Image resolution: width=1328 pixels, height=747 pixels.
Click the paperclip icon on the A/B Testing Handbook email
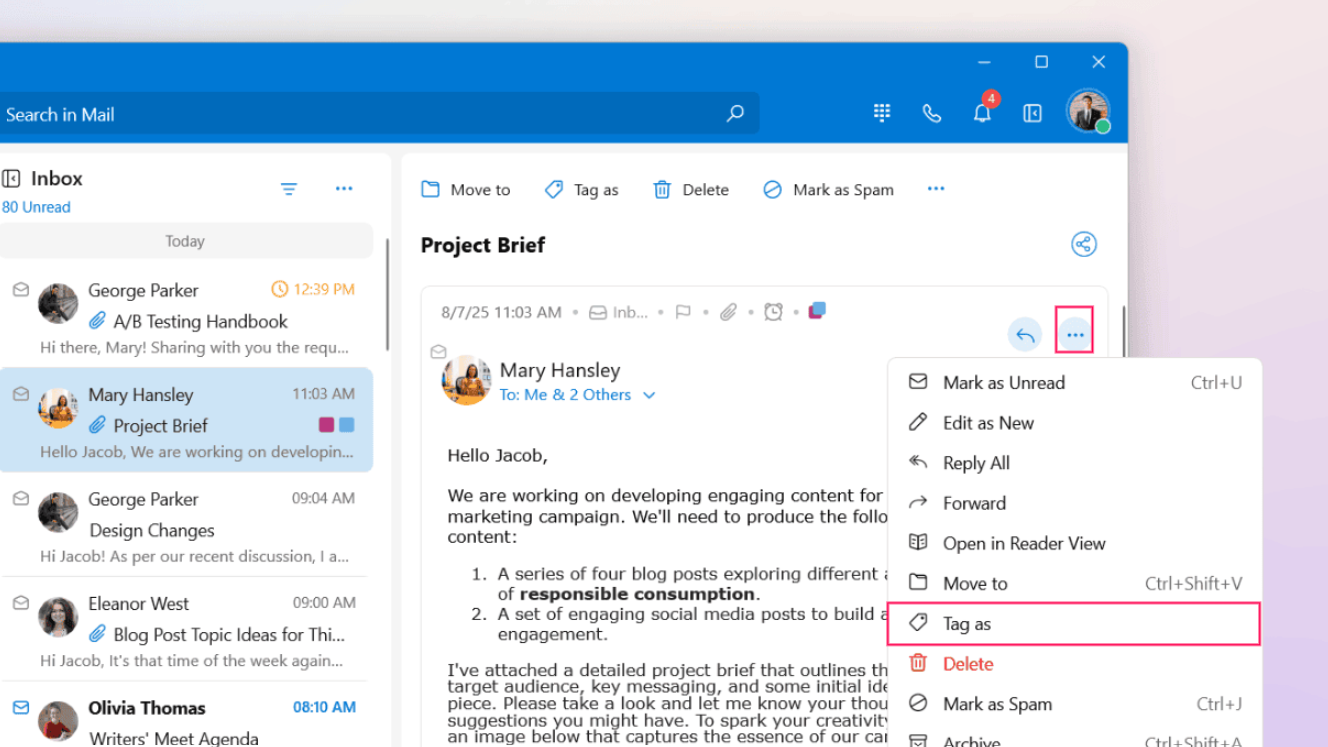click(x=97, y=321)
